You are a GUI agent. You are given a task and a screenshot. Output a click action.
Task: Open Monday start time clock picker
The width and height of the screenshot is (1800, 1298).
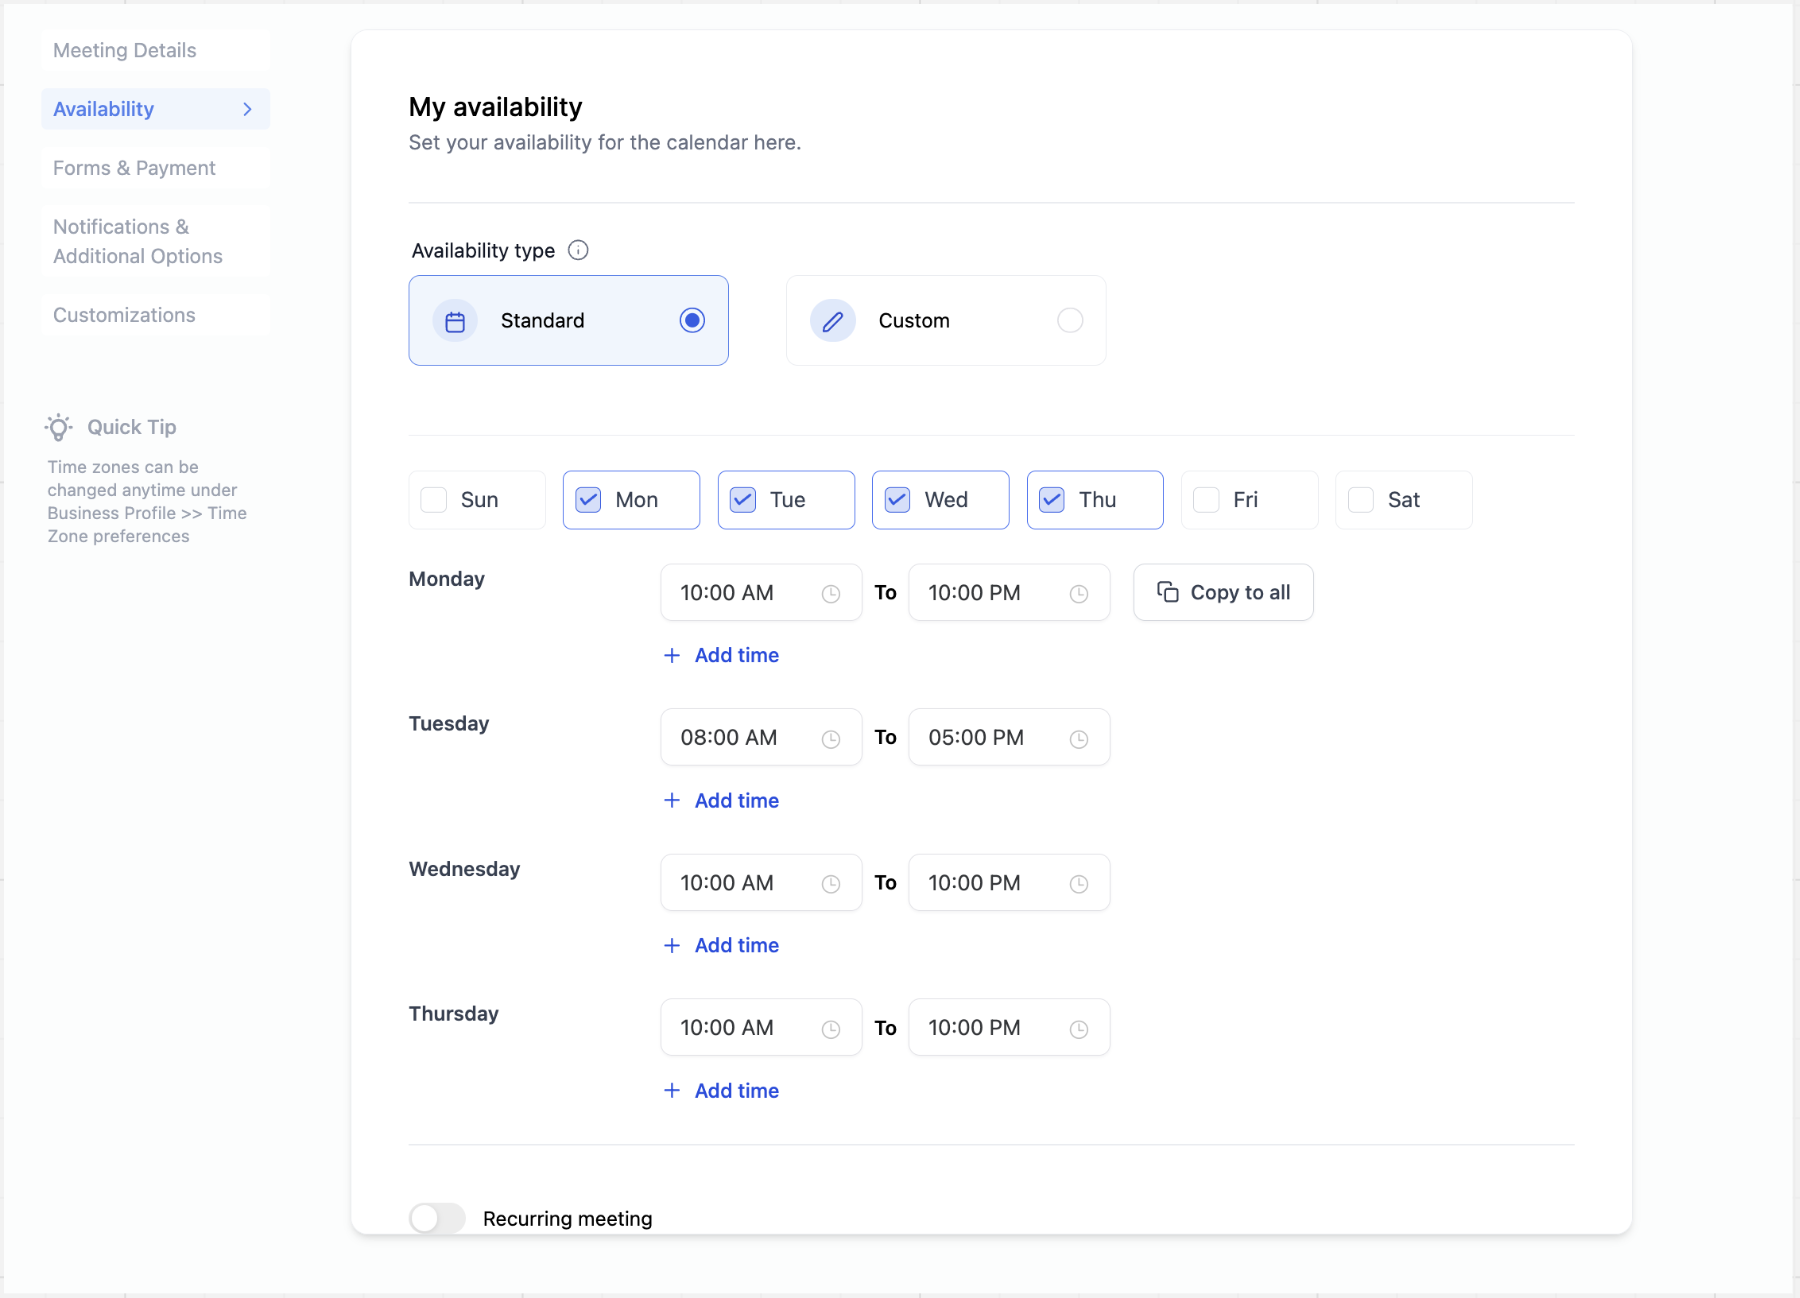tap(831, 594)
